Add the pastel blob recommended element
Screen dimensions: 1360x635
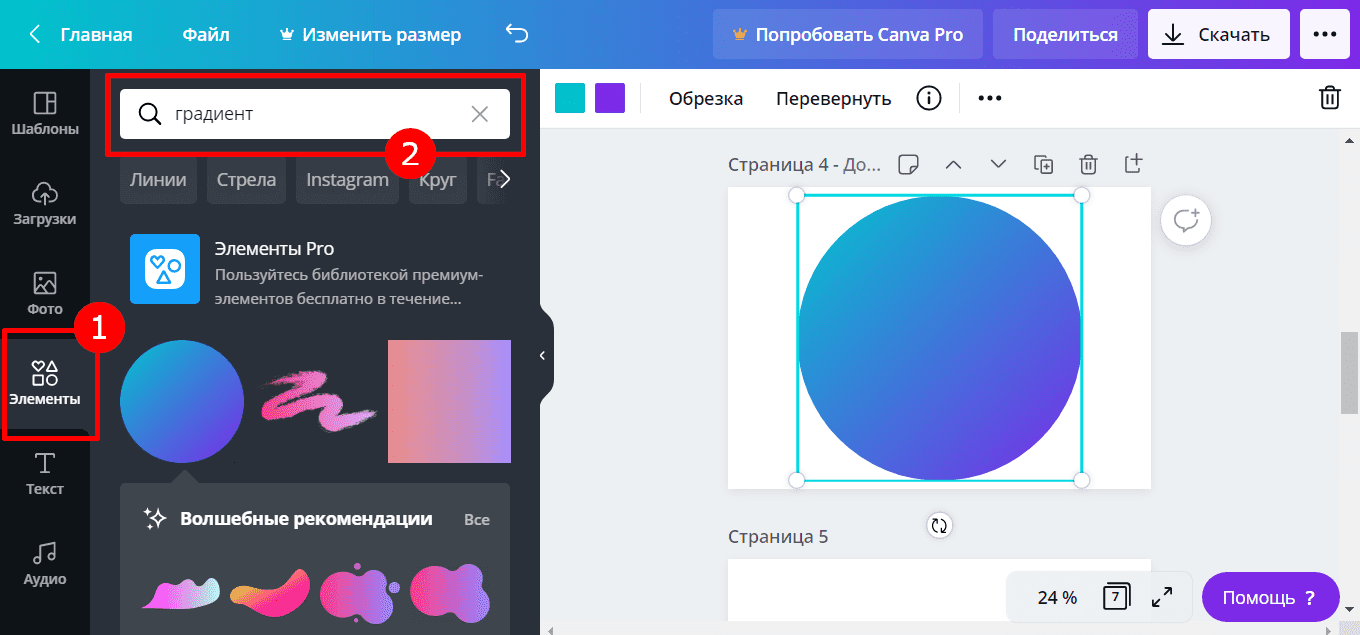click(180, 595)
